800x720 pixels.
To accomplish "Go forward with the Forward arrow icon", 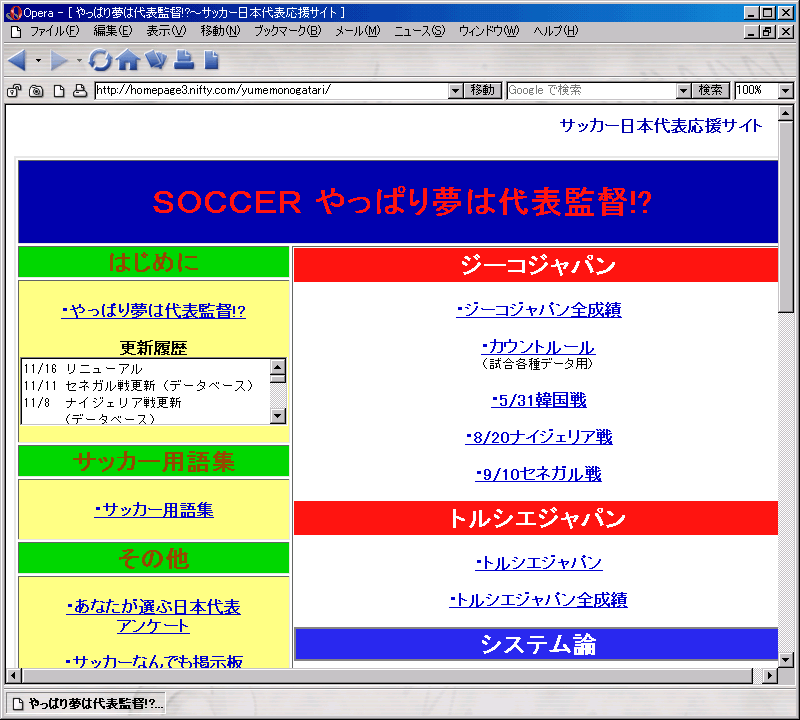I will pos(59,60).
